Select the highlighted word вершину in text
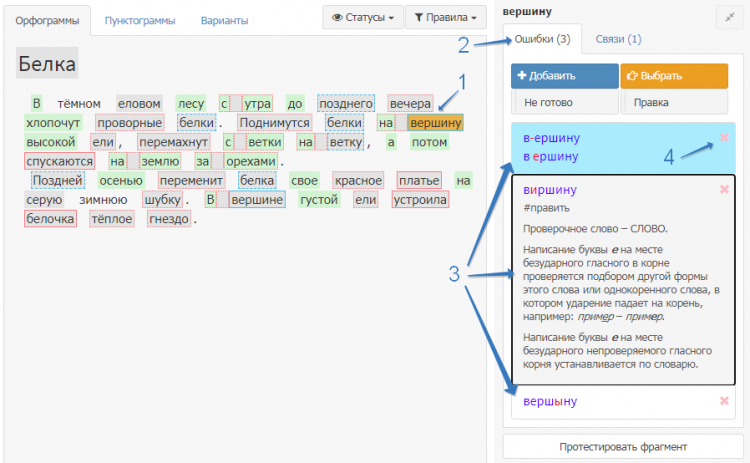 pos(436,123)
